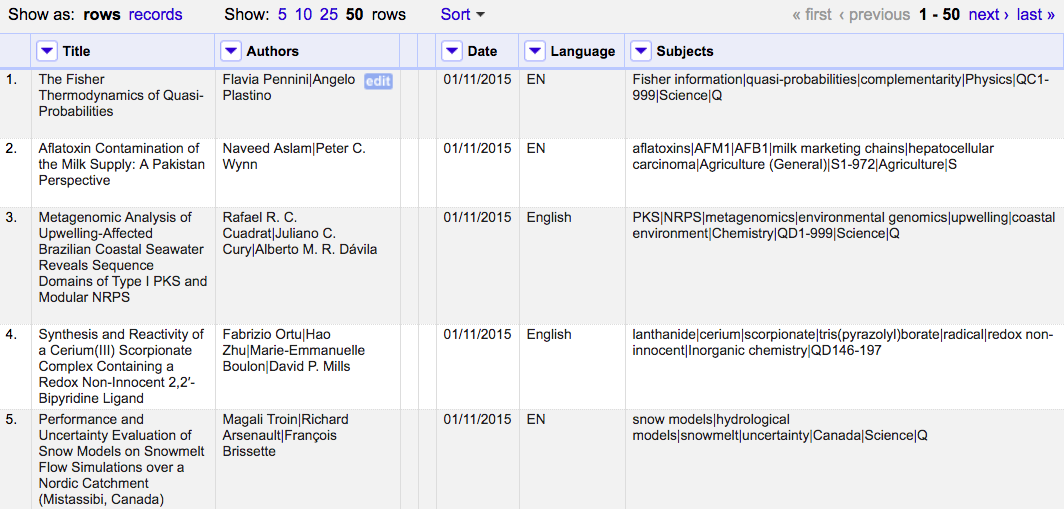Click row number 2
Screen dimensions: 1064x509
(12, 149)
